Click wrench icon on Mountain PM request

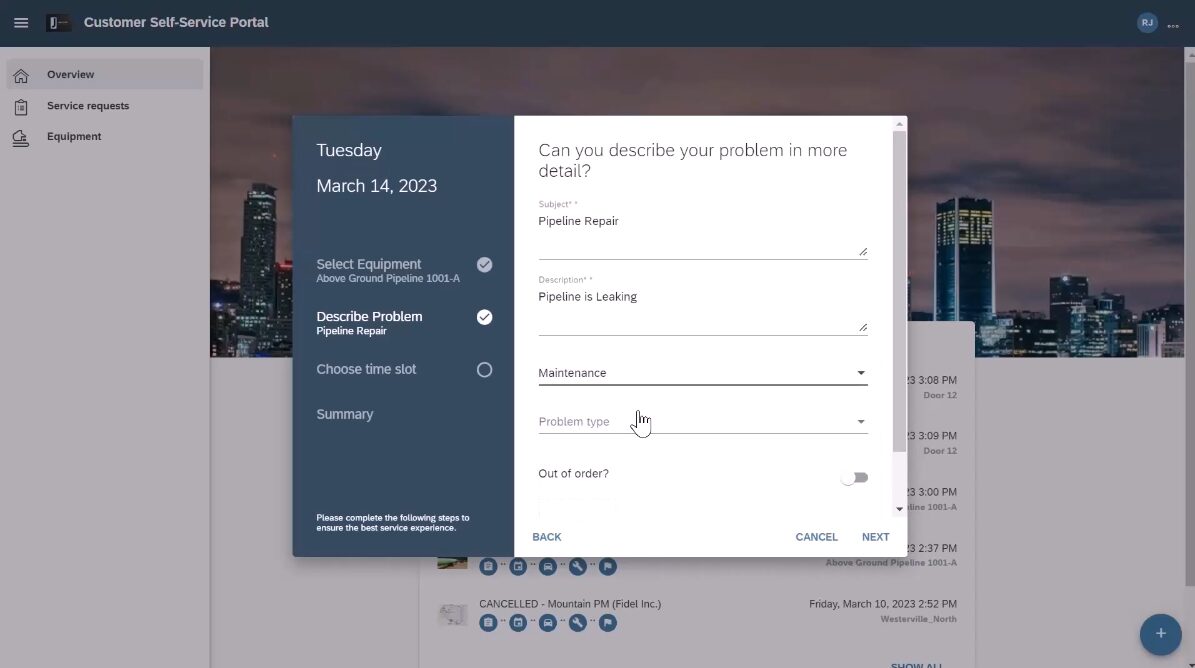[577, 623]
